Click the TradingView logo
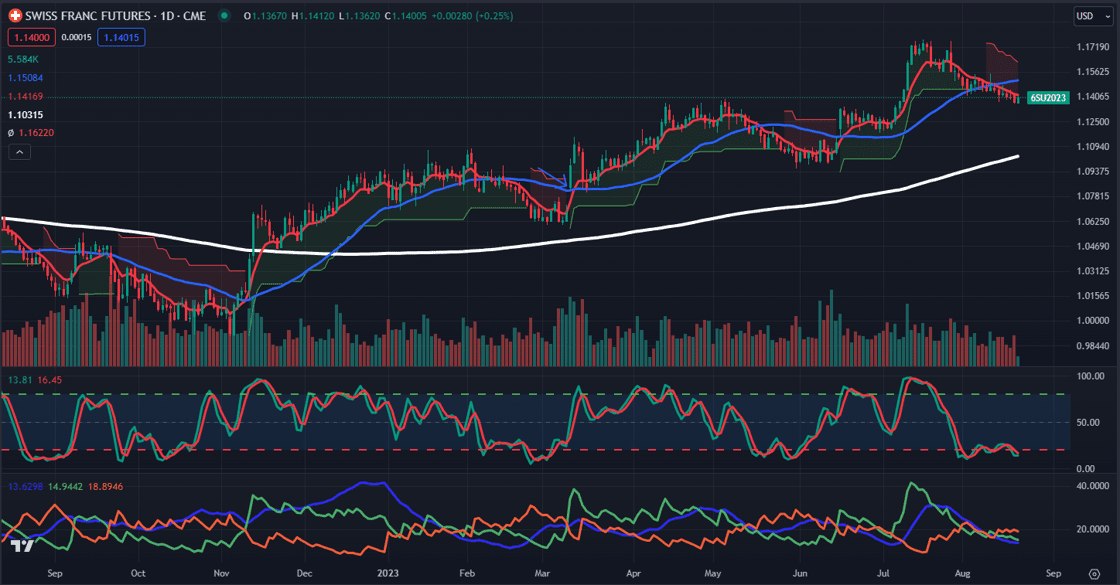The height and width of the screenshot is (585, 1120). [x=21, y=546]
